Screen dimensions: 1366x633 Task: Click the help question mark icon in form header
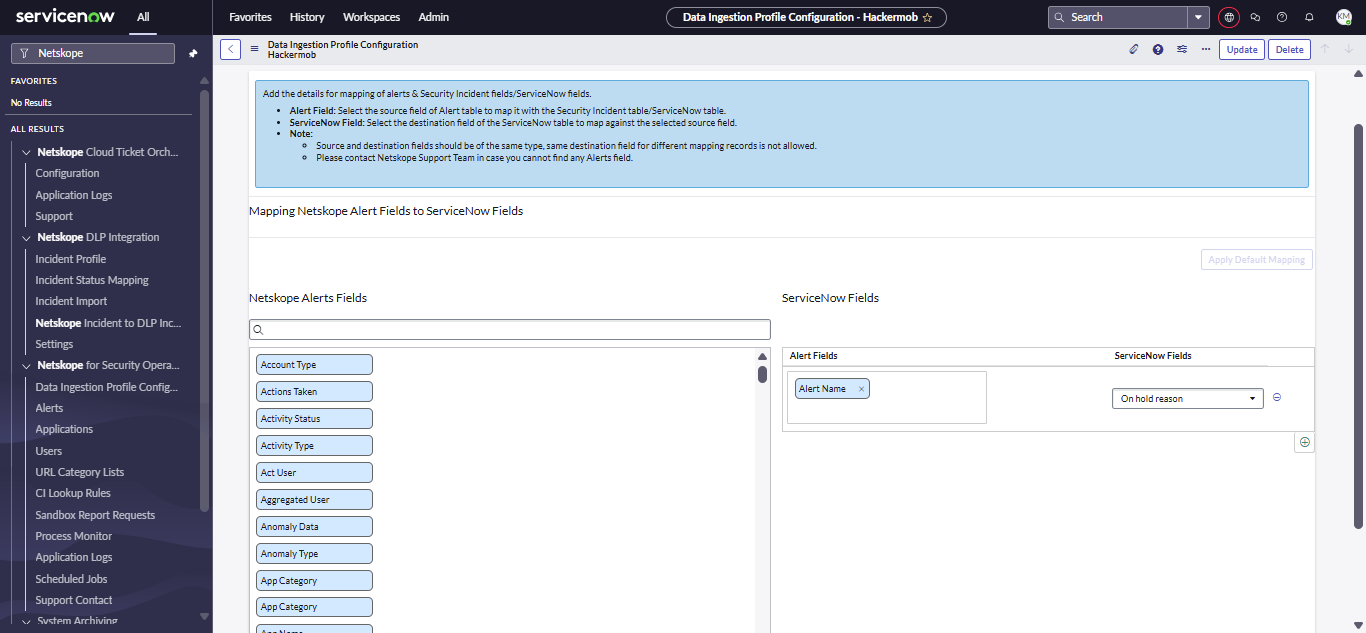pyautogui.click(x=1158, y=49)
